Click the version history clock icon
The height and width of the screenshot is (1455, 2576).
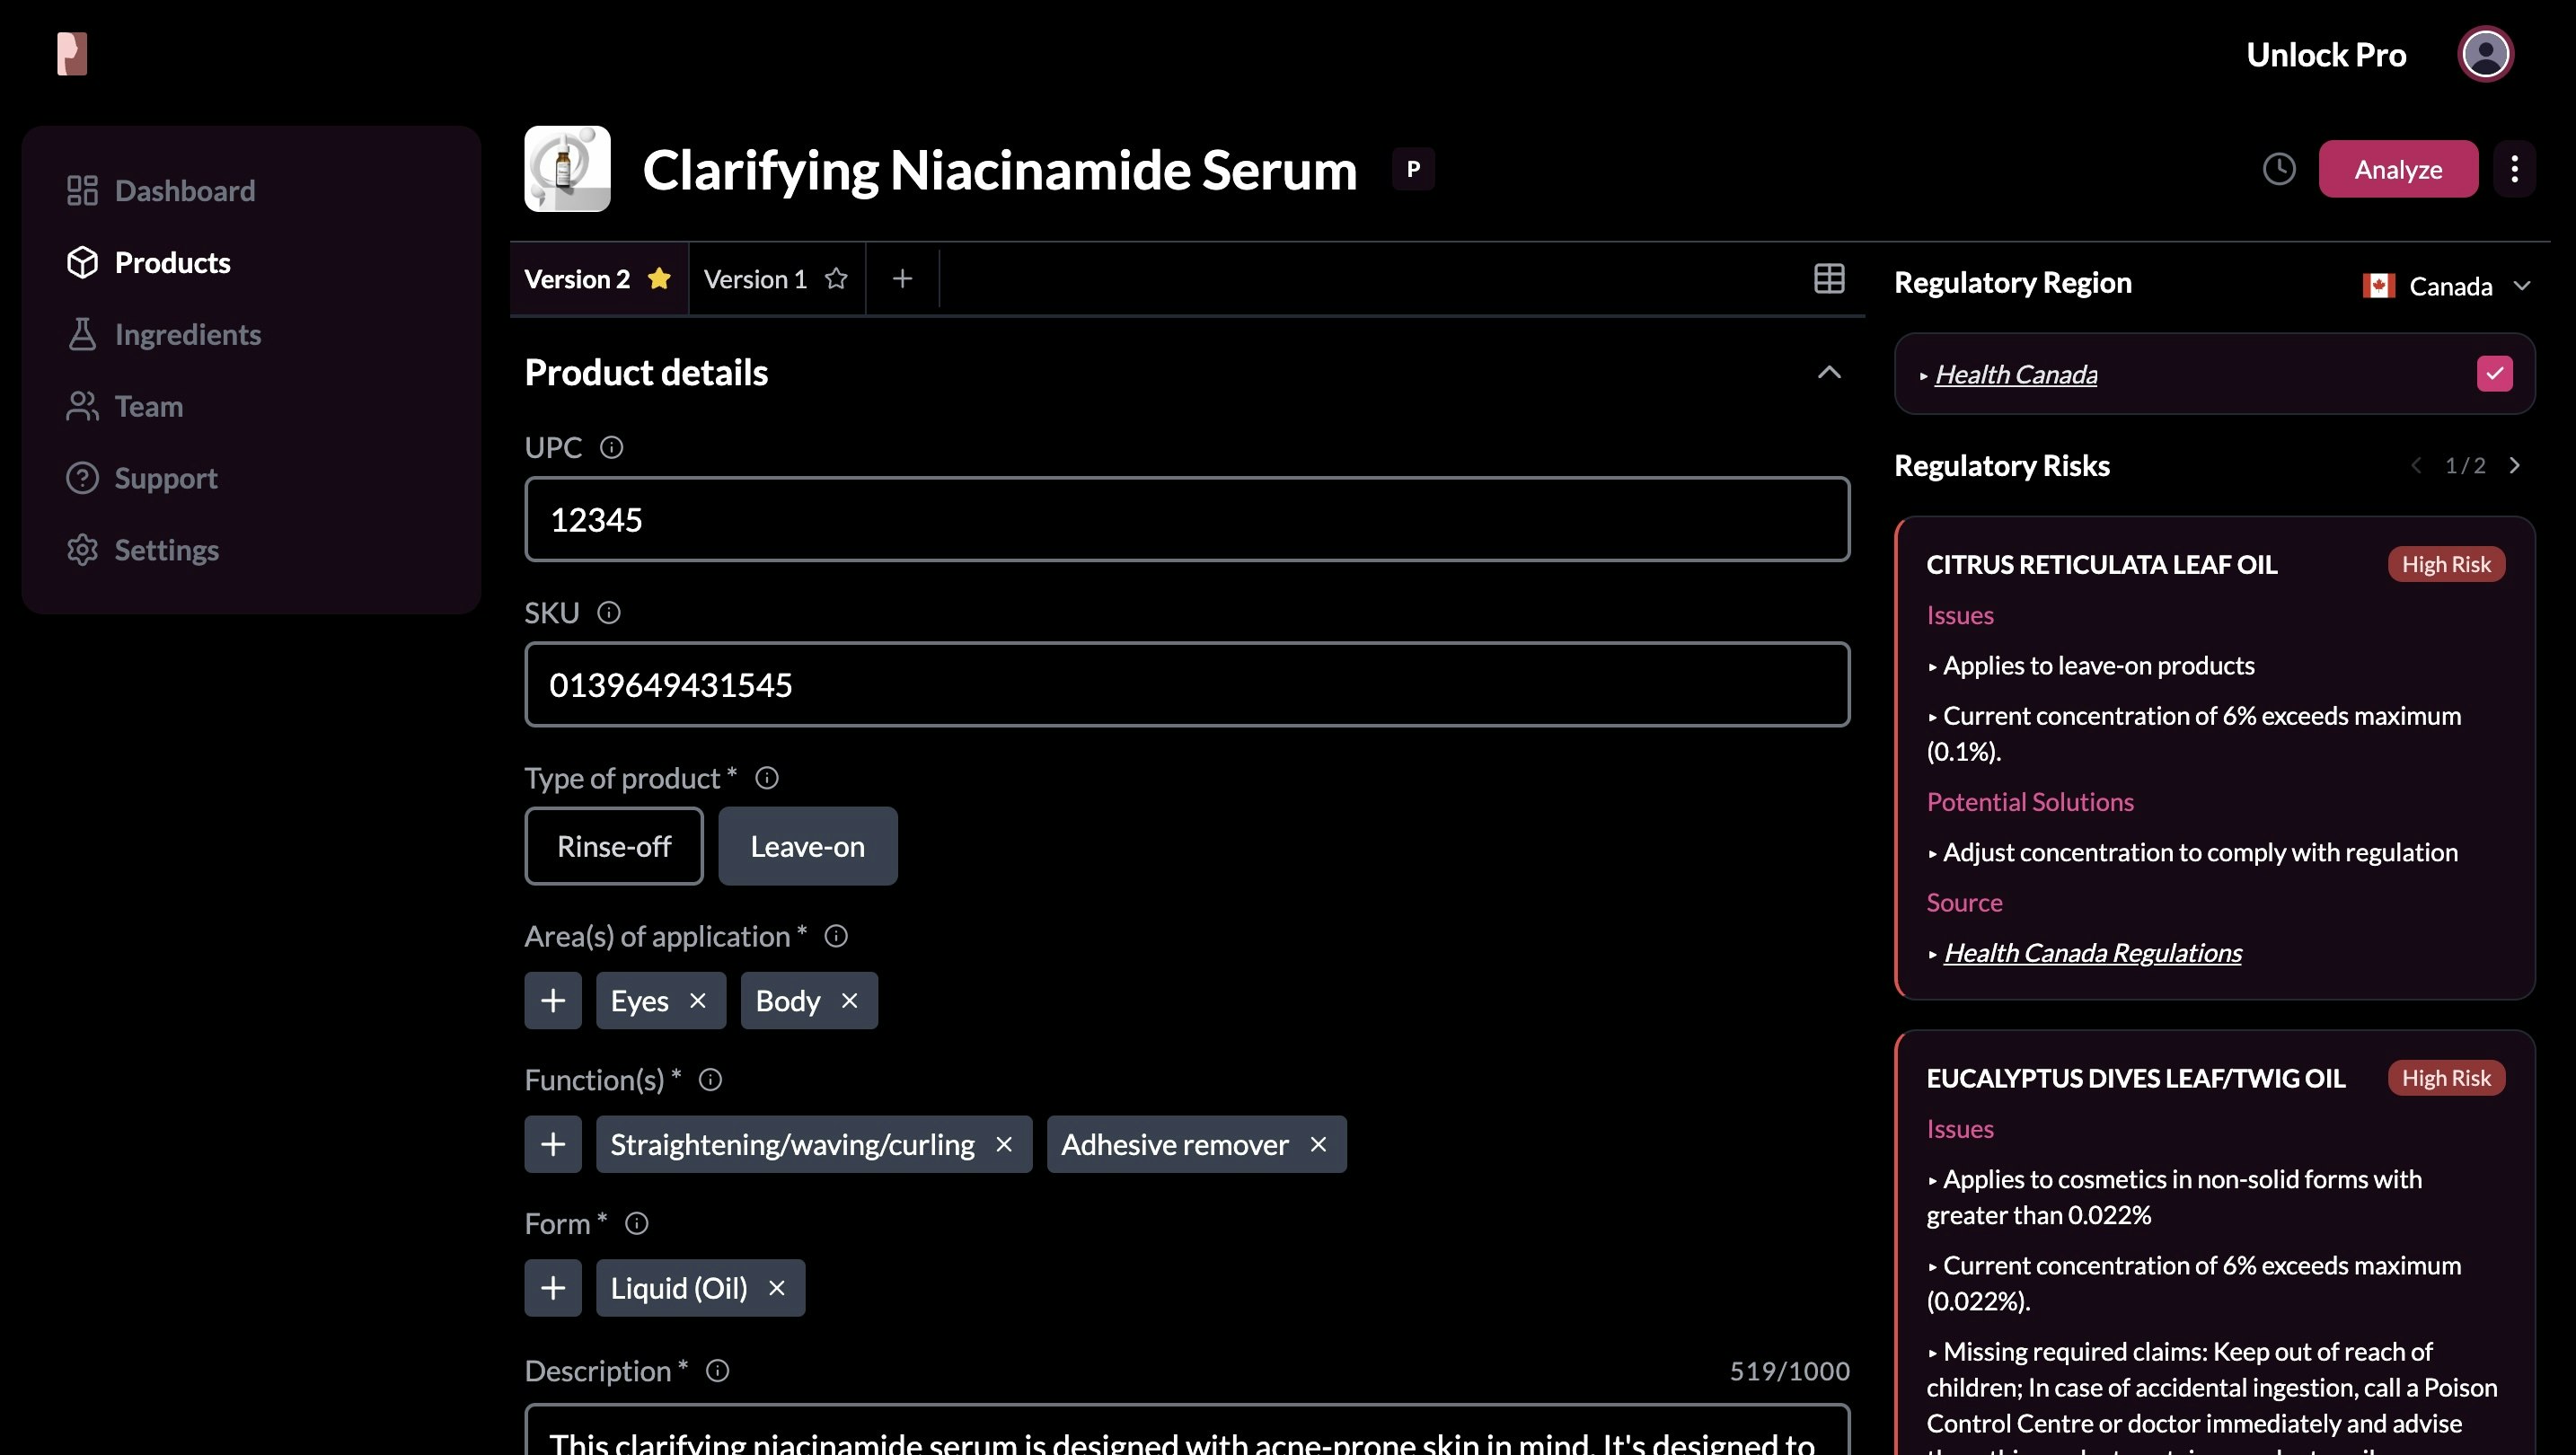pos(2279,169)
